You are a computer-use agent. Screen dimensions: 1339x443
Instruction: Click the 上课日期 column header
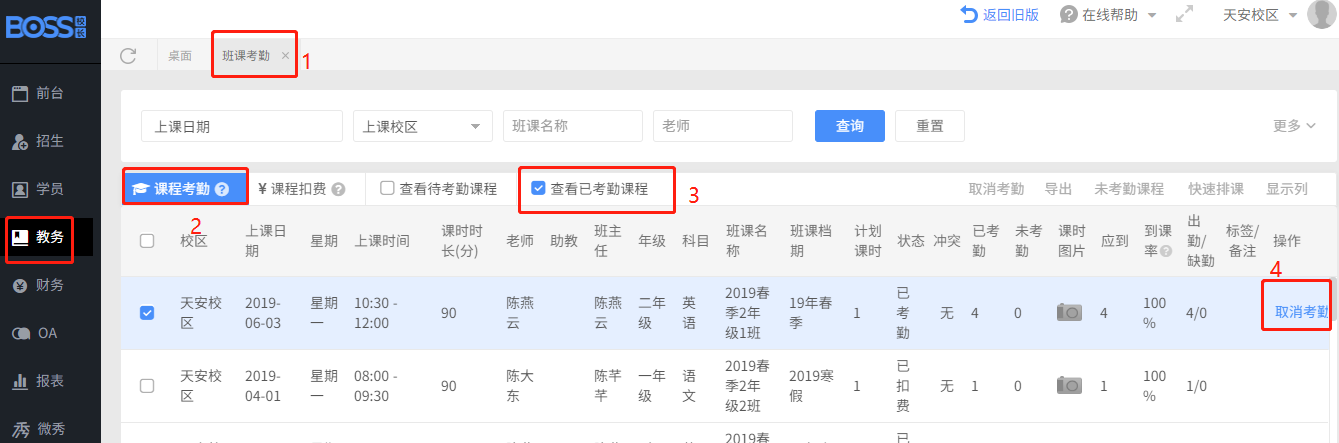tap(265, 240)
